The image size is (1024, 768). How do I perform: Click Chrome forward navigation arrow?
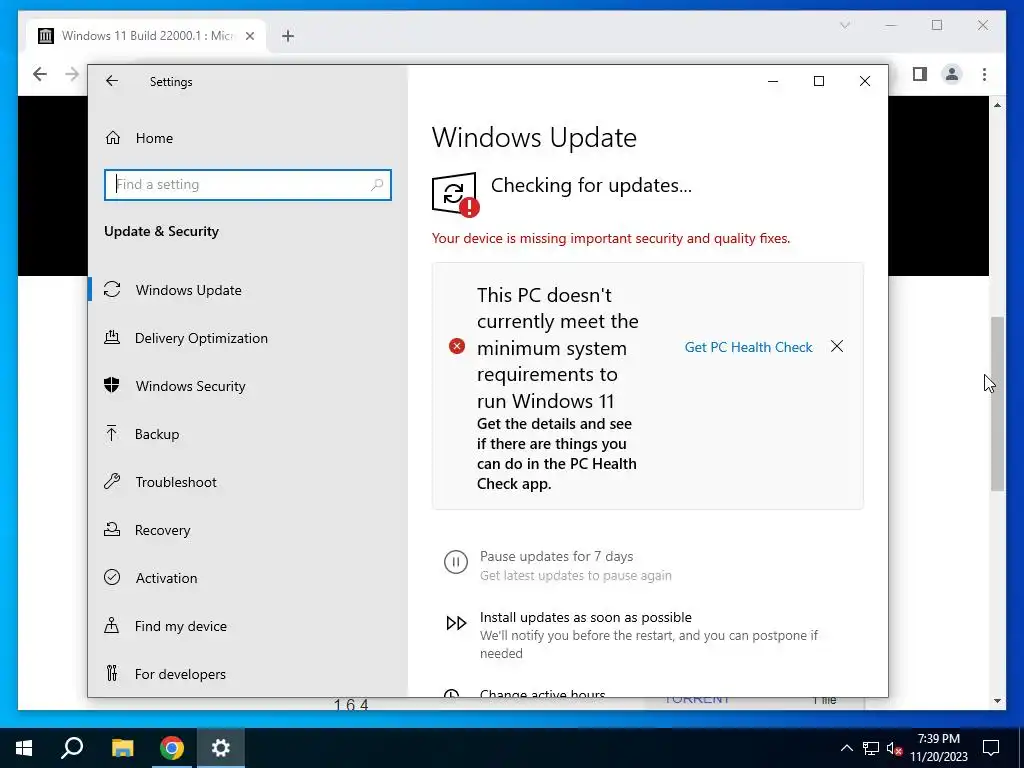click(72, 74)
